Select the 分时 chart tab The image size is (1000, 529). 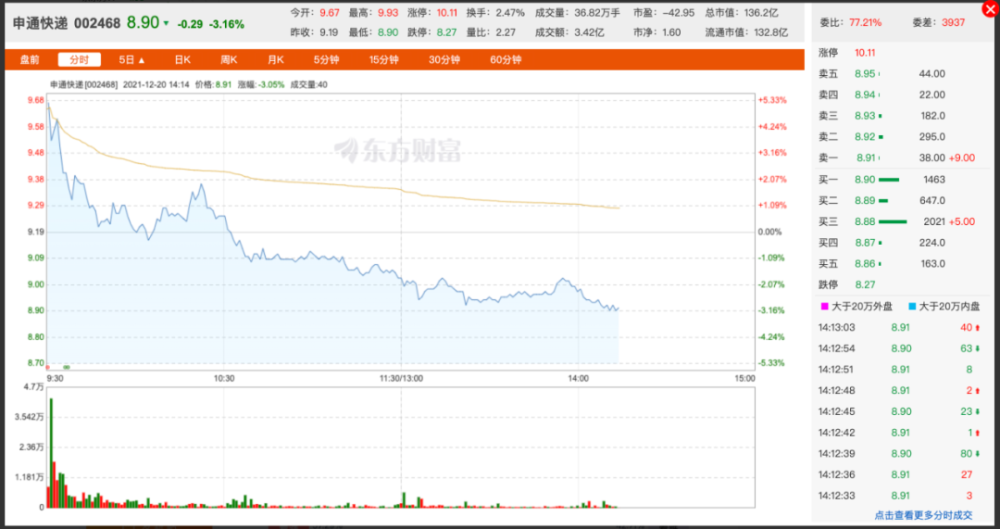[x=79, y=60]
